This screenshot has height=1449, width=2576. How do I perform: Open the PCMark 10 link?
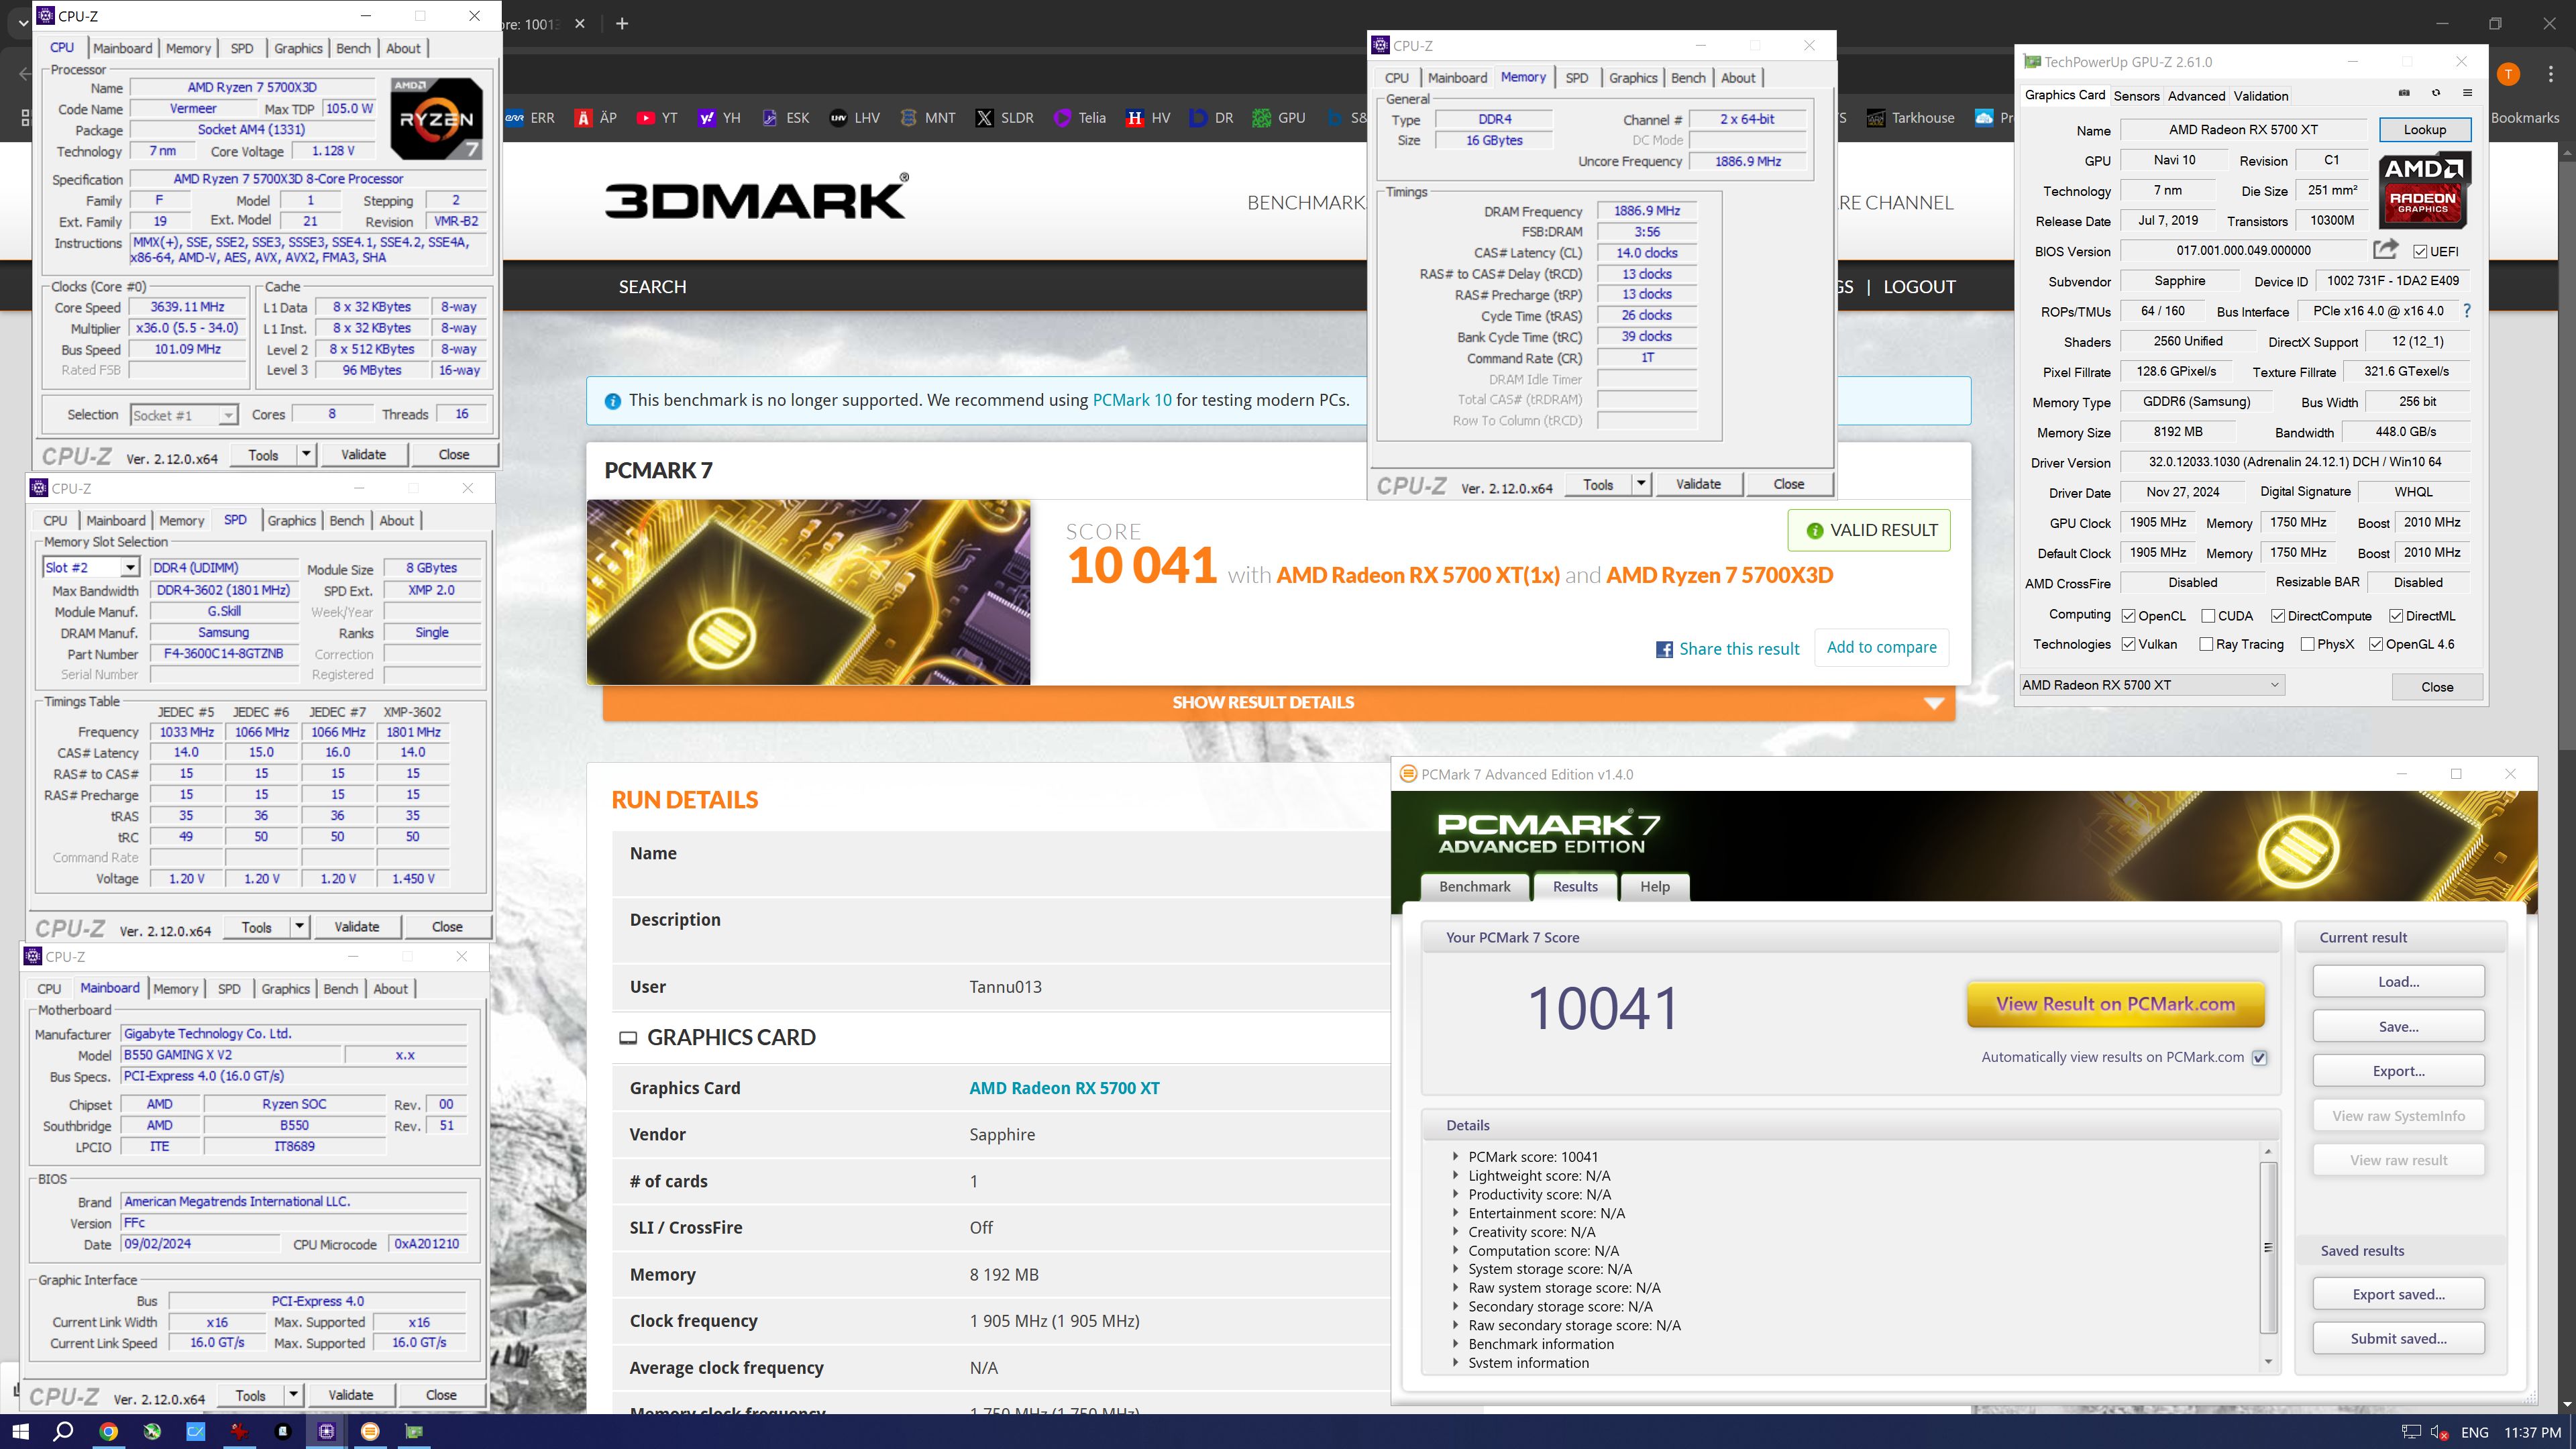[x=1131, y=400]
